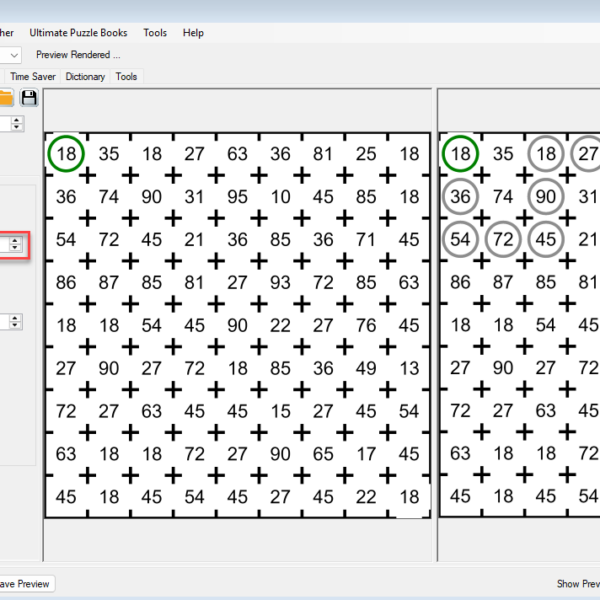
Task: Click green-circled 18 in the right solution panel
Action: tap(460, 154)
